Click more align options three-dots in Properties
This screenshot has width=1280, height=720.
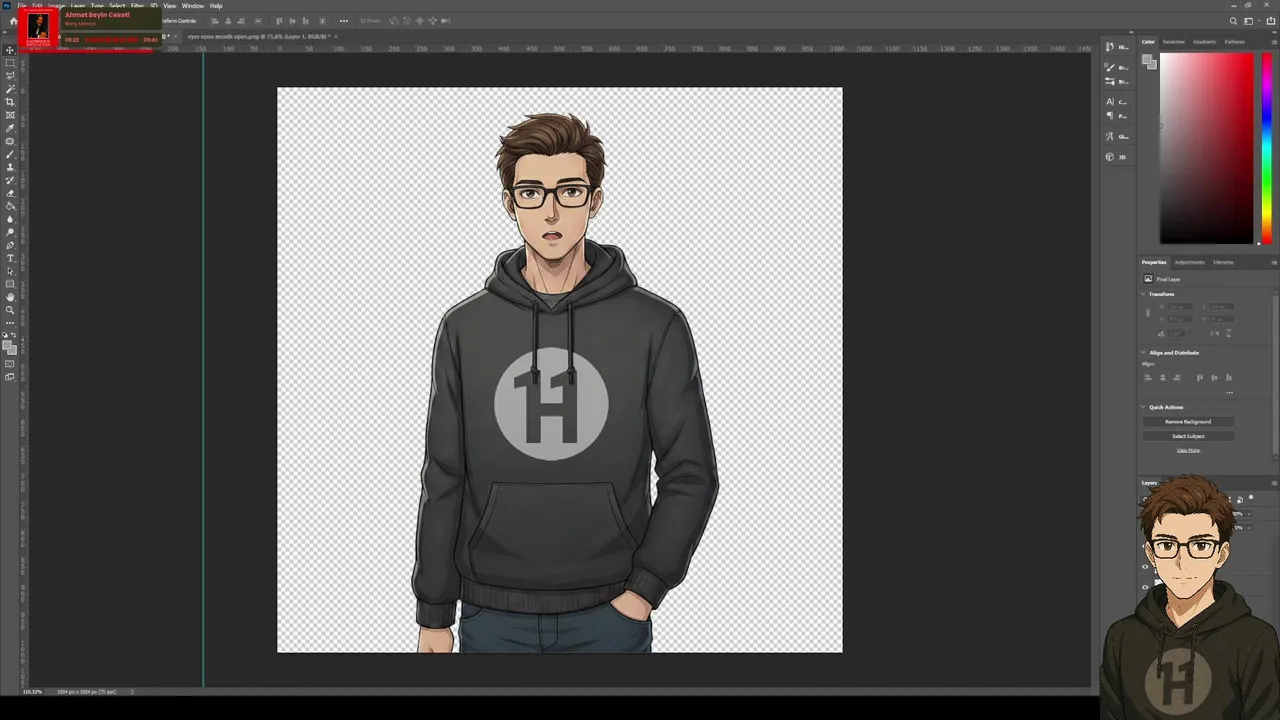tap(1230, 392)
